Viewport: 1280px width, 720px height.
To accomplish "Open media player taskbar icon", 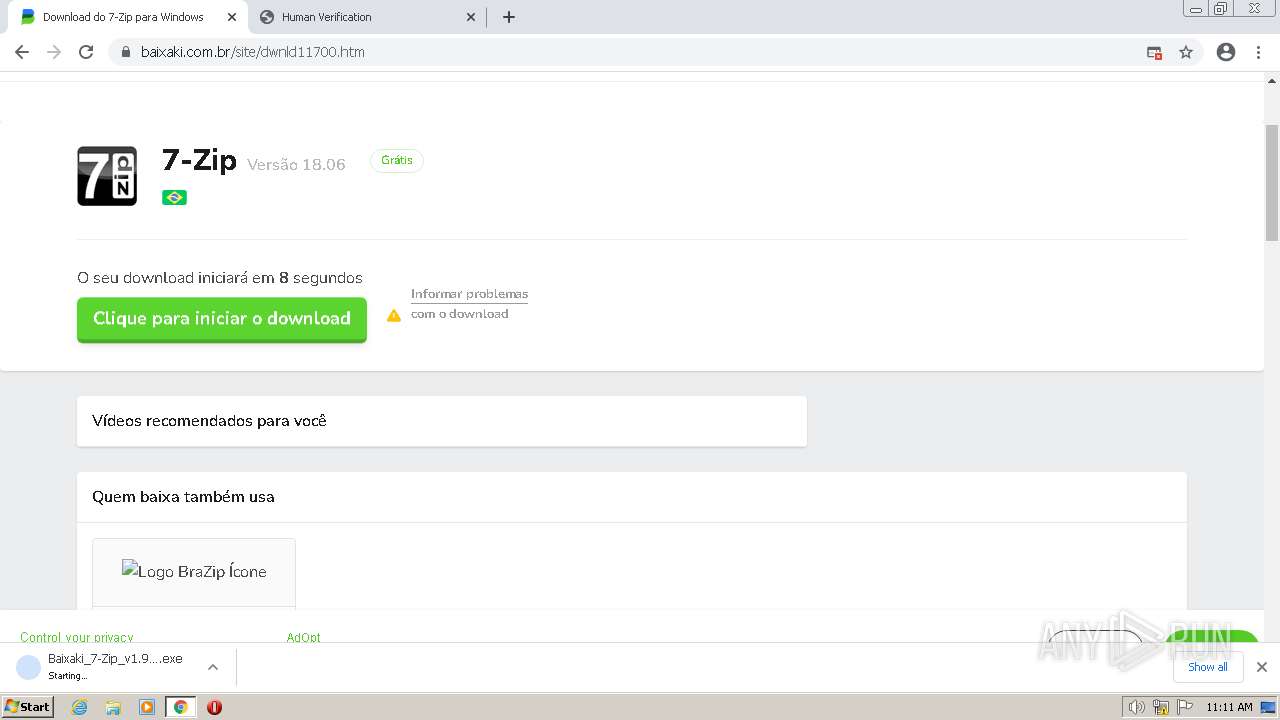I will pos(147,707).
